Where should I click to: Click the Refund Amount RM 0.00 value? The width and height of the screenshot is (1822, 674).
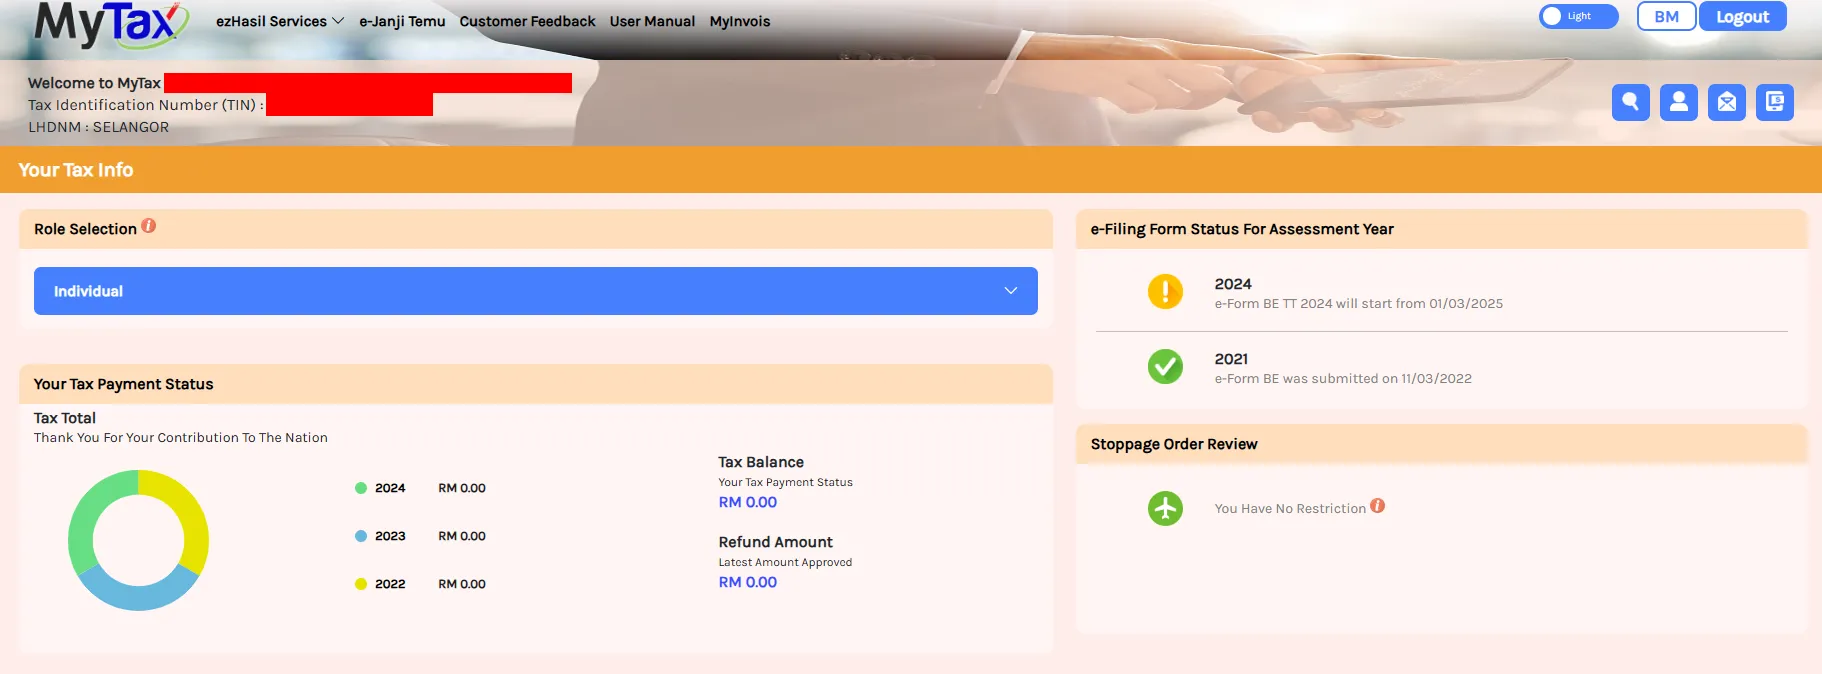[x=747, y=582]
